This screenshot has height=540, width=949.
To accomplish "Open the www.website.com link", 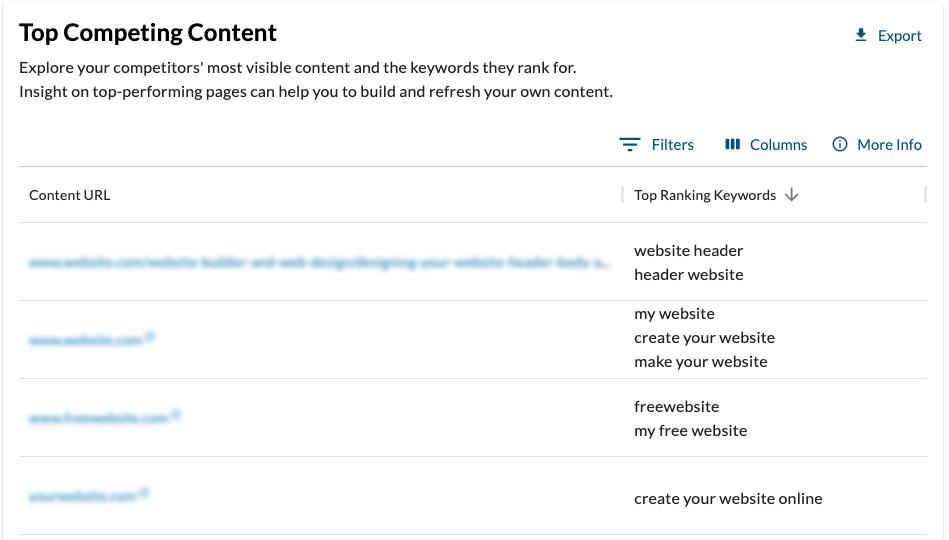I will click(x=85, y=340).
